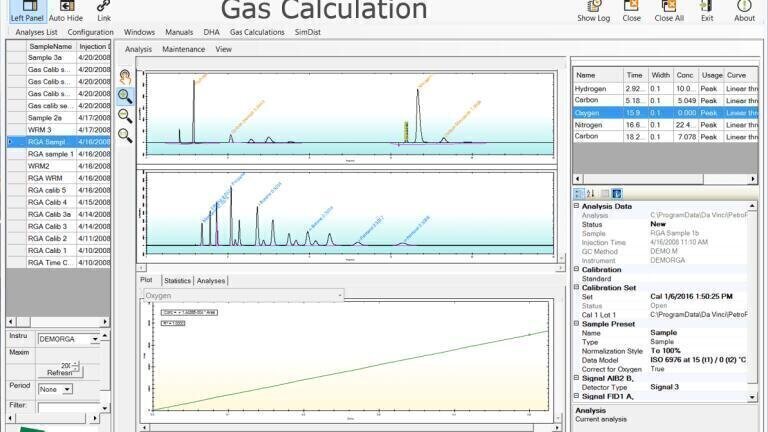The height and width of the screenshot is (432, 768).
Task: Toggle the Left Panel button
Action: click(27, 11)
